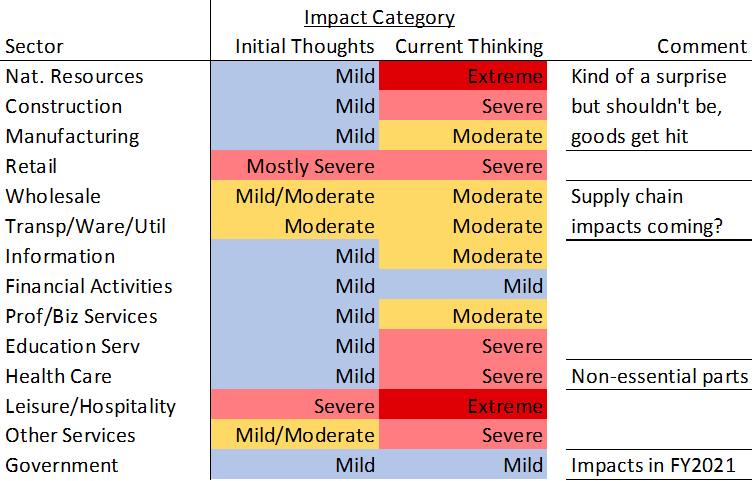Select Manufacturing's yellow Moderate cell
The height and width of the screenshot is (481, 753).
(x=463, y=136)
